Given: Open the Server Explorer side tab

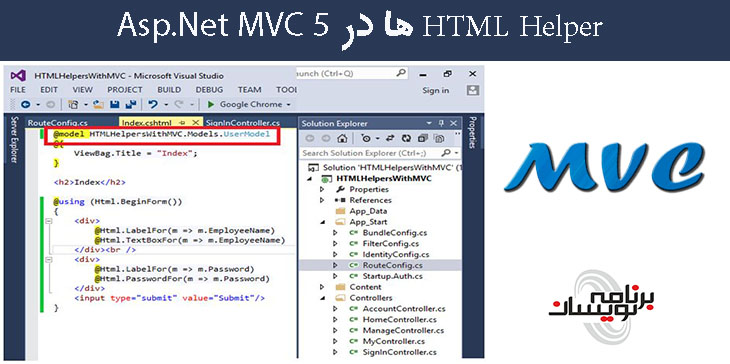Looking at the screenshot, I should (x=14, y=139).
